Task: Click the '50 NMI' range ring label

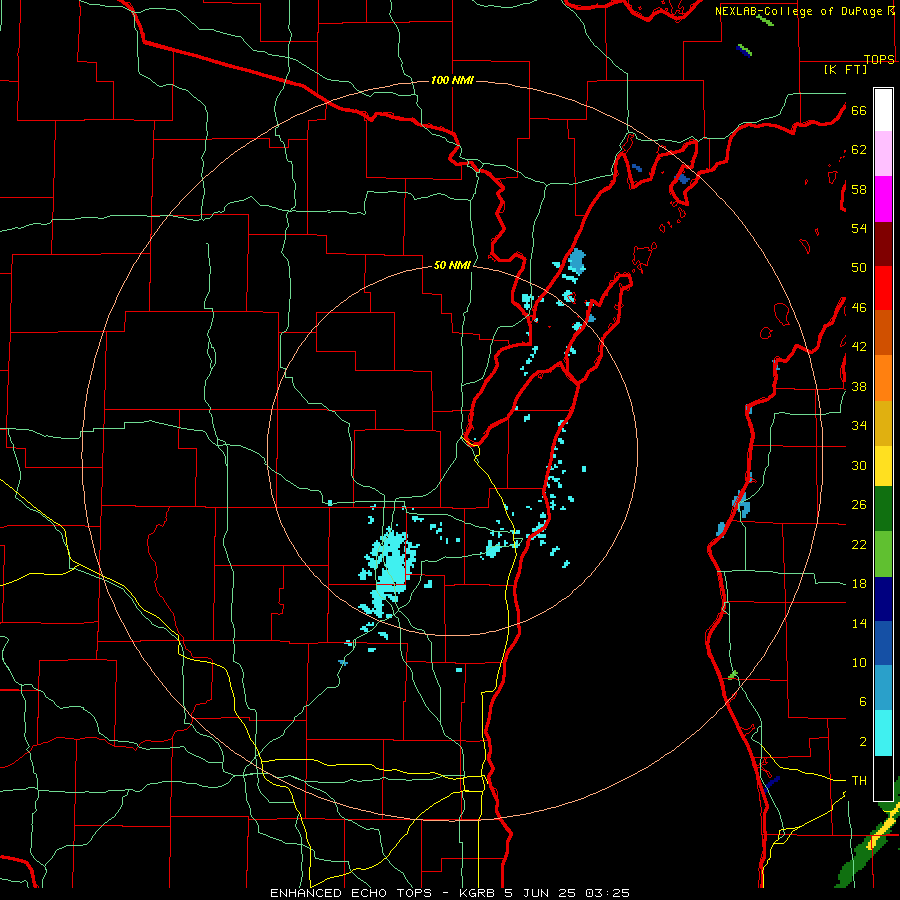Action: tap(452, 265)
